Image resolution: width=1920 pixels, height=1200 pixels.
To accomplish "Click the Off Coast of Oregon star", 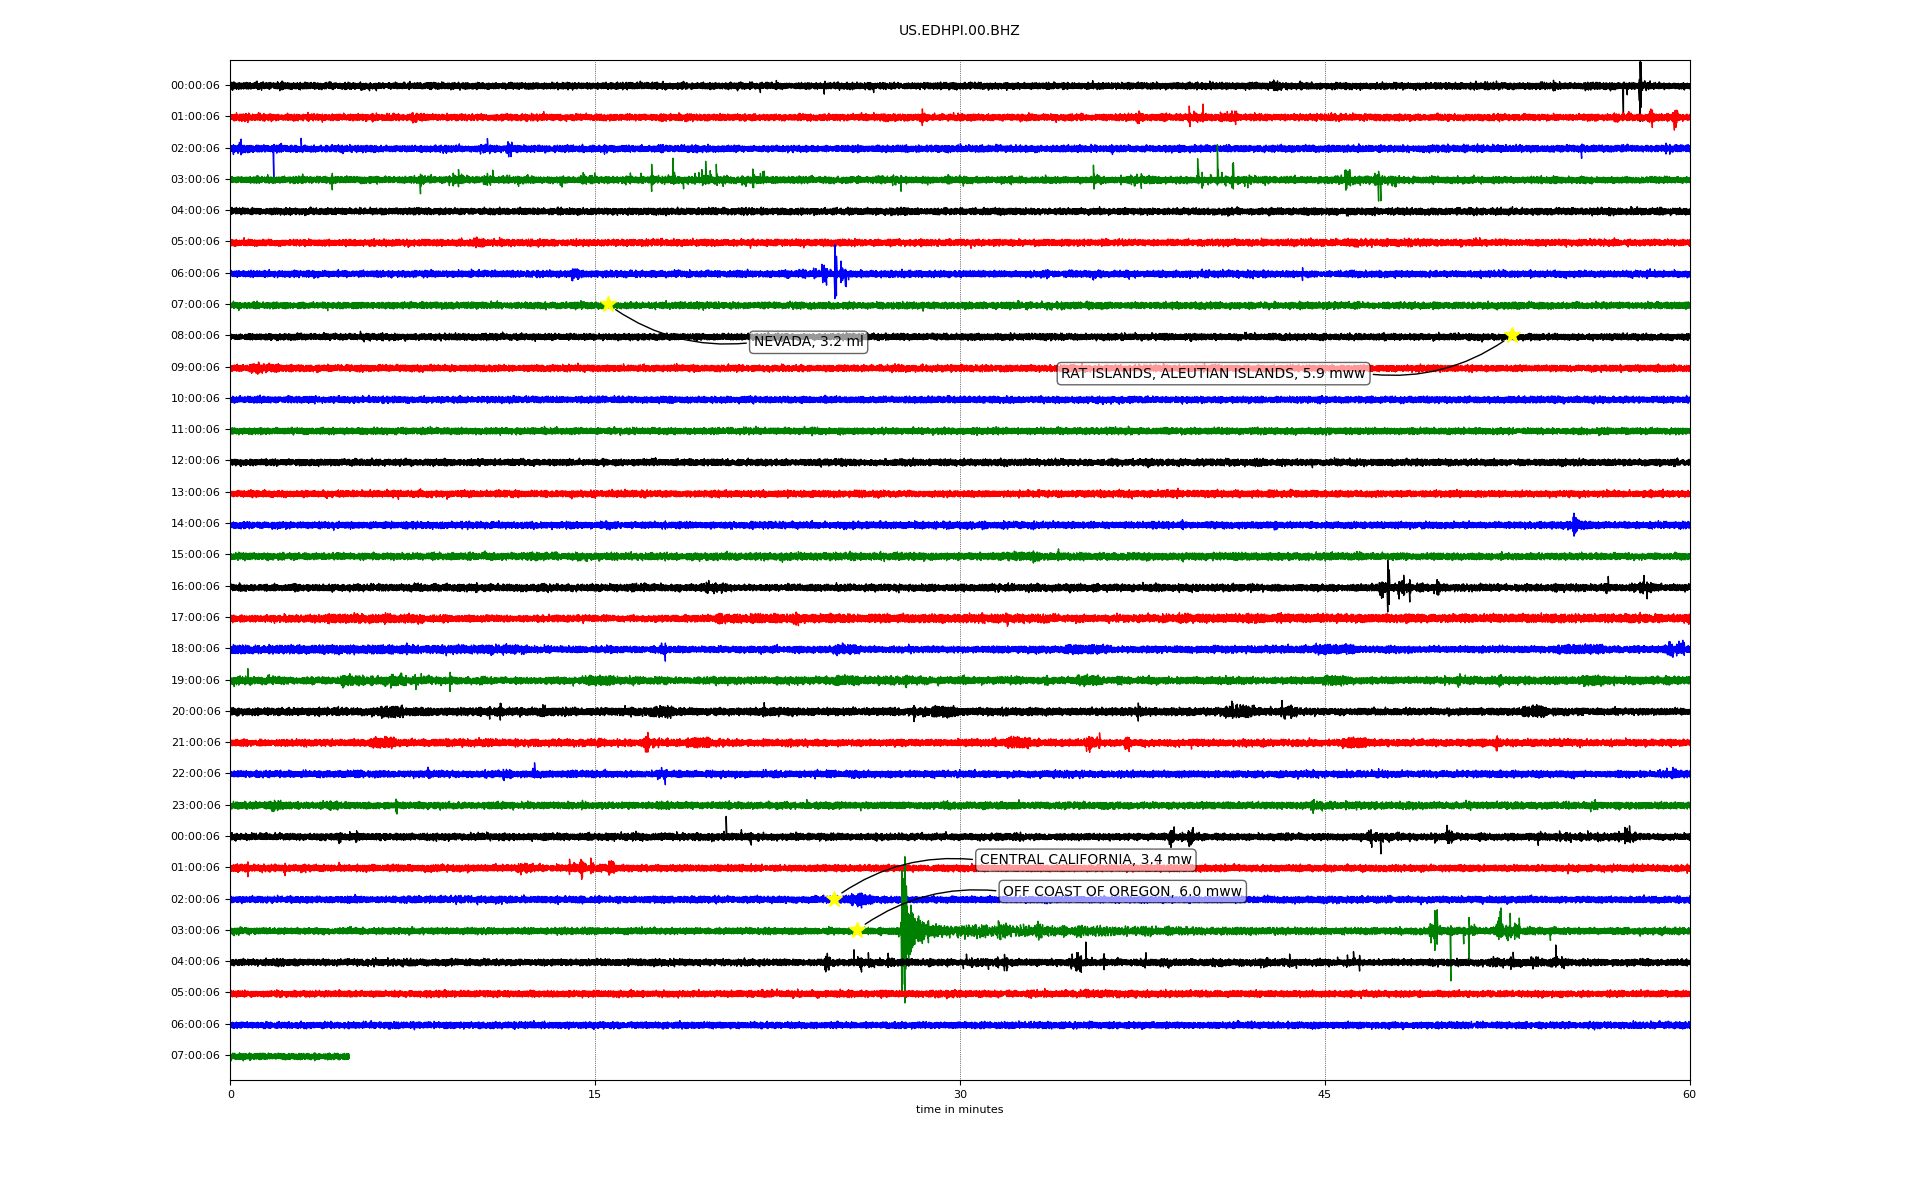I will pos(857,930).
